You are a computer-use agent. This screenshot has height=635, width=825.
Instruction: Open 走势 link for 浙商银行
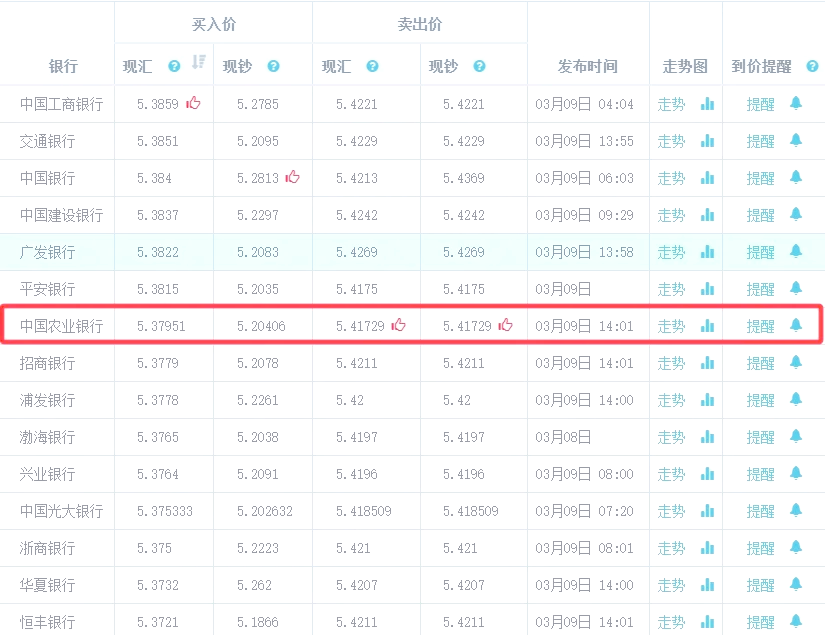[671, 549]
